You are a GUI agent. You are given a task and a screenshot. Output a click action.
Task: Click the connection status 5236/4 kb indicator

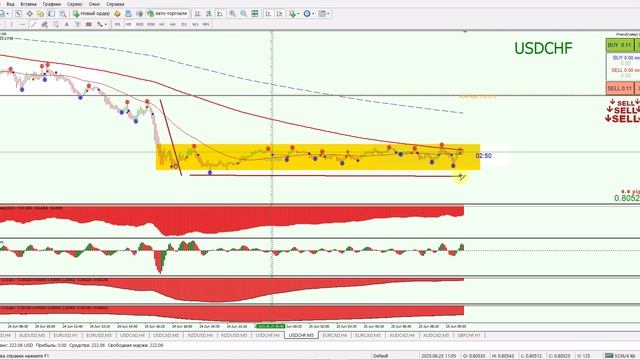tap(620, 356)
